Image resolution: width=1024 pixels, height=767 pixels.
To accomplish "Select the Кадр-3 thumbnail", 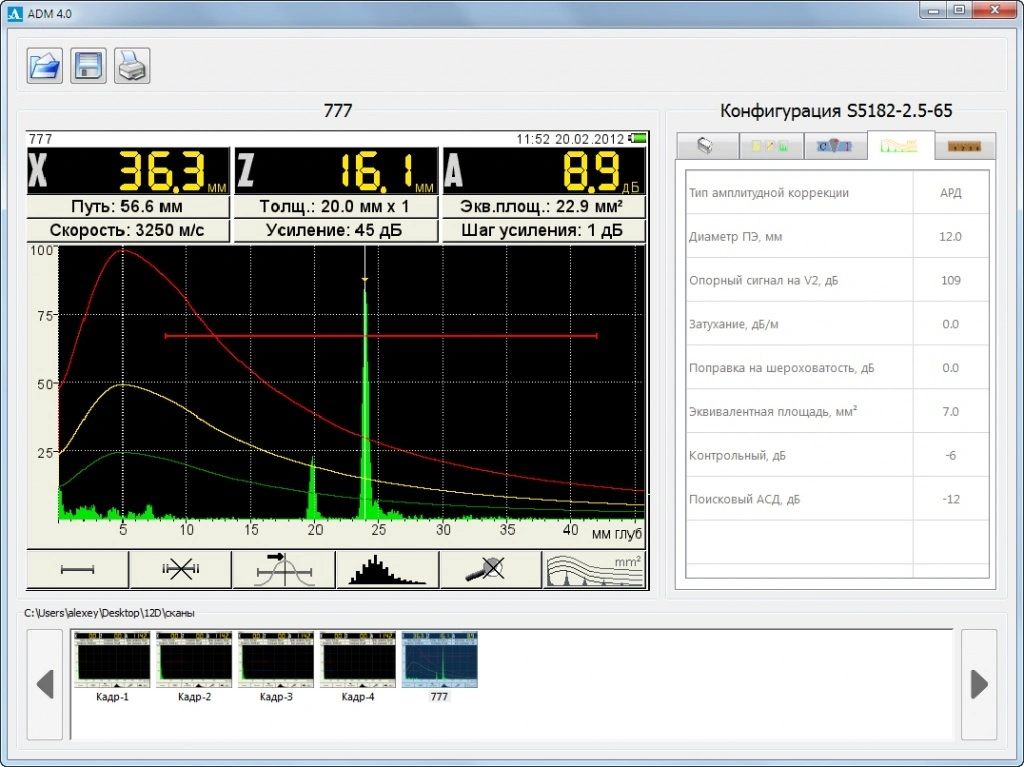I will tap(275, 661).
